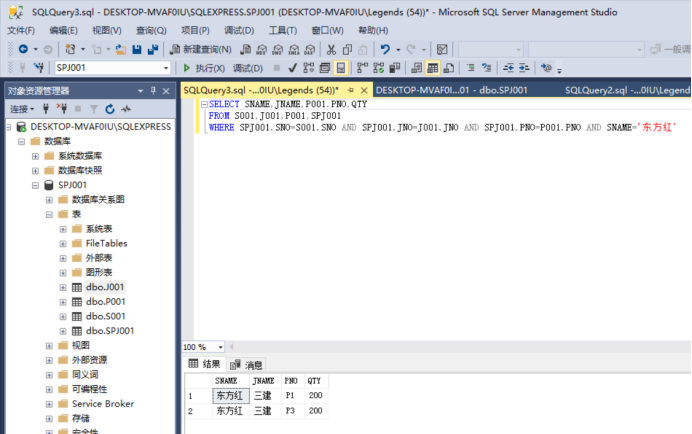Click the Open File folder icon
The image size is (692, 434).
[x=120, y=49]
